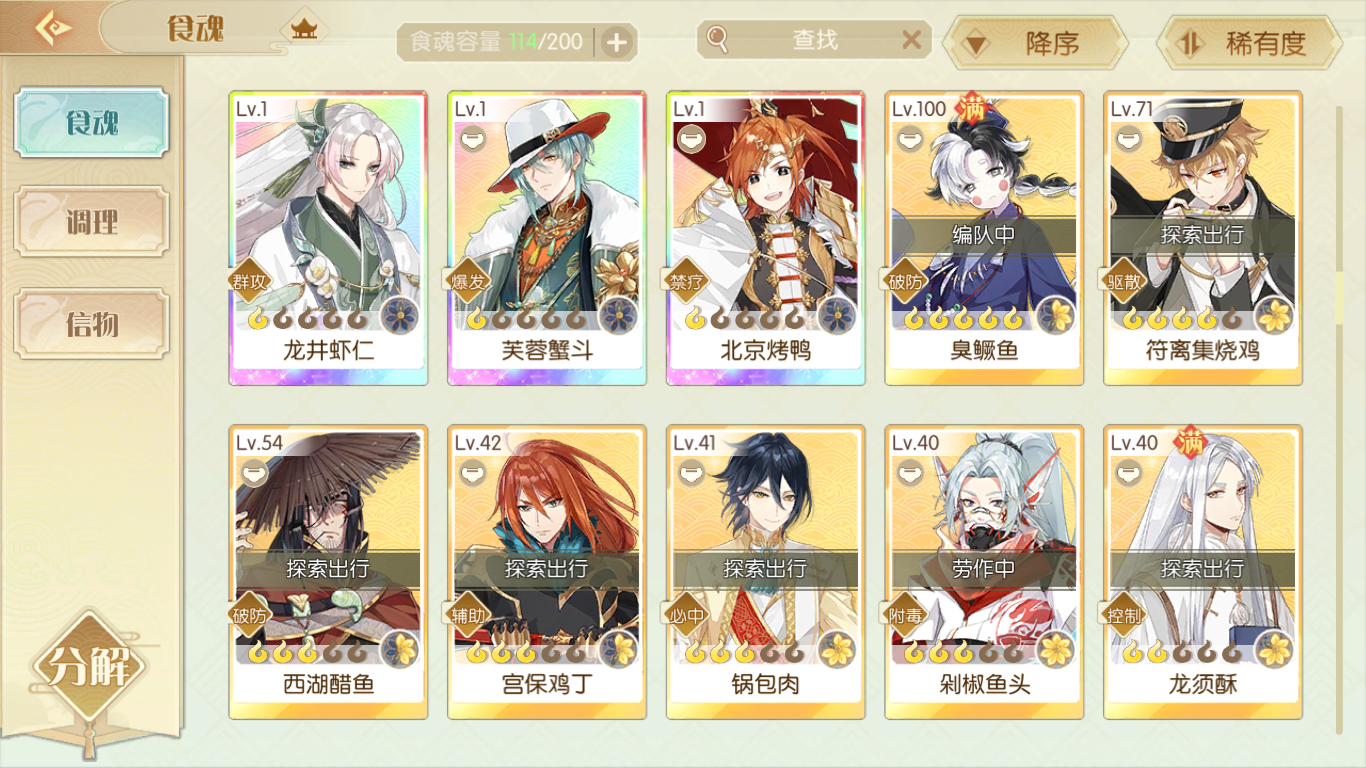This screenshot has height=768, width=1366.
Task: Switch to the 信物 tab
Action: 91,323
